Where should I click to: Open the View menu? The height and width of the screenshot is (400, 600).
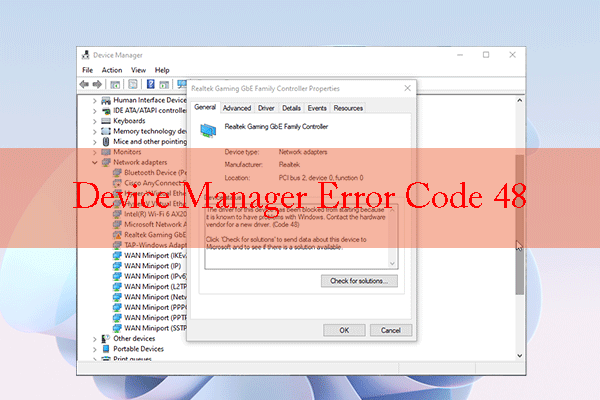click(x=138, y=70)
